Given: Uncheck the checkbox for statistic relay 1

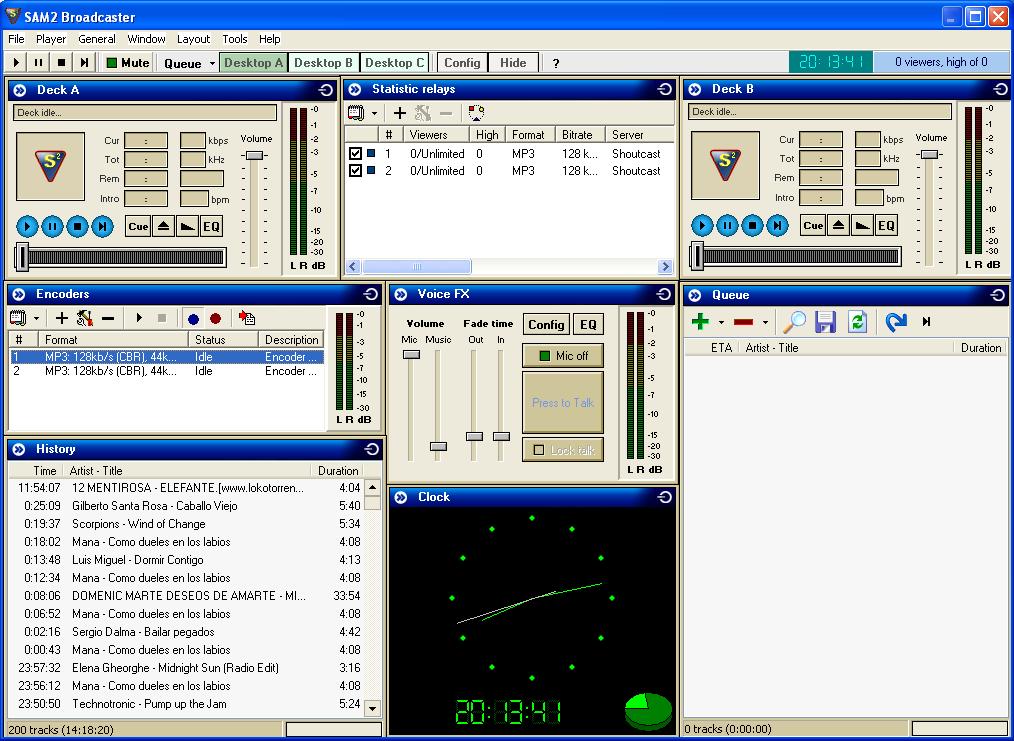Looking at the screenshot, I should (355, 154).
